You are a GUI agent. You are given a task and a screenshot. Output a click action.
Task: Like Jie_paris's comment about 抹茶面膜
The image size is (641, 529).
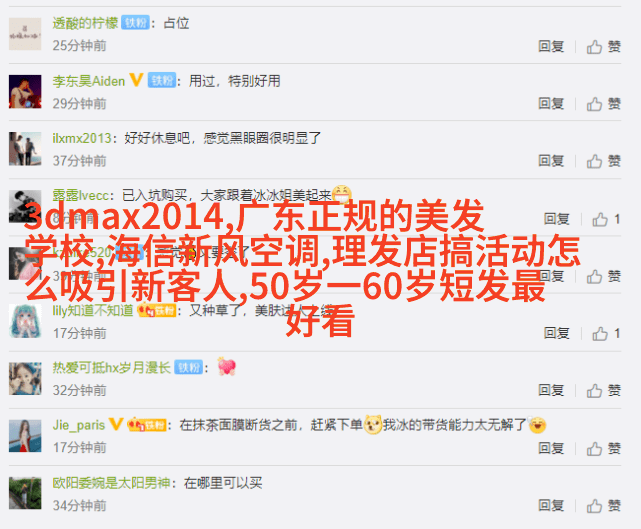(603, 448)
